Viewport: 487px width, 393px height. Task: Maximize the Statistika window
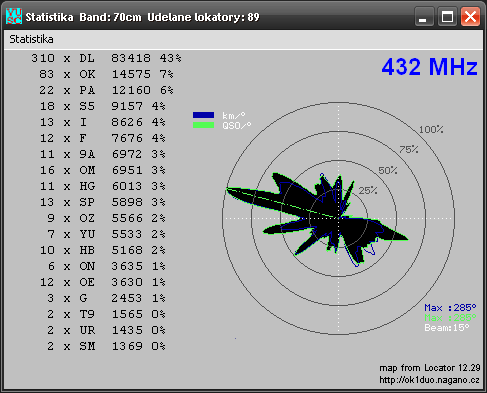[x=447, y=16]
